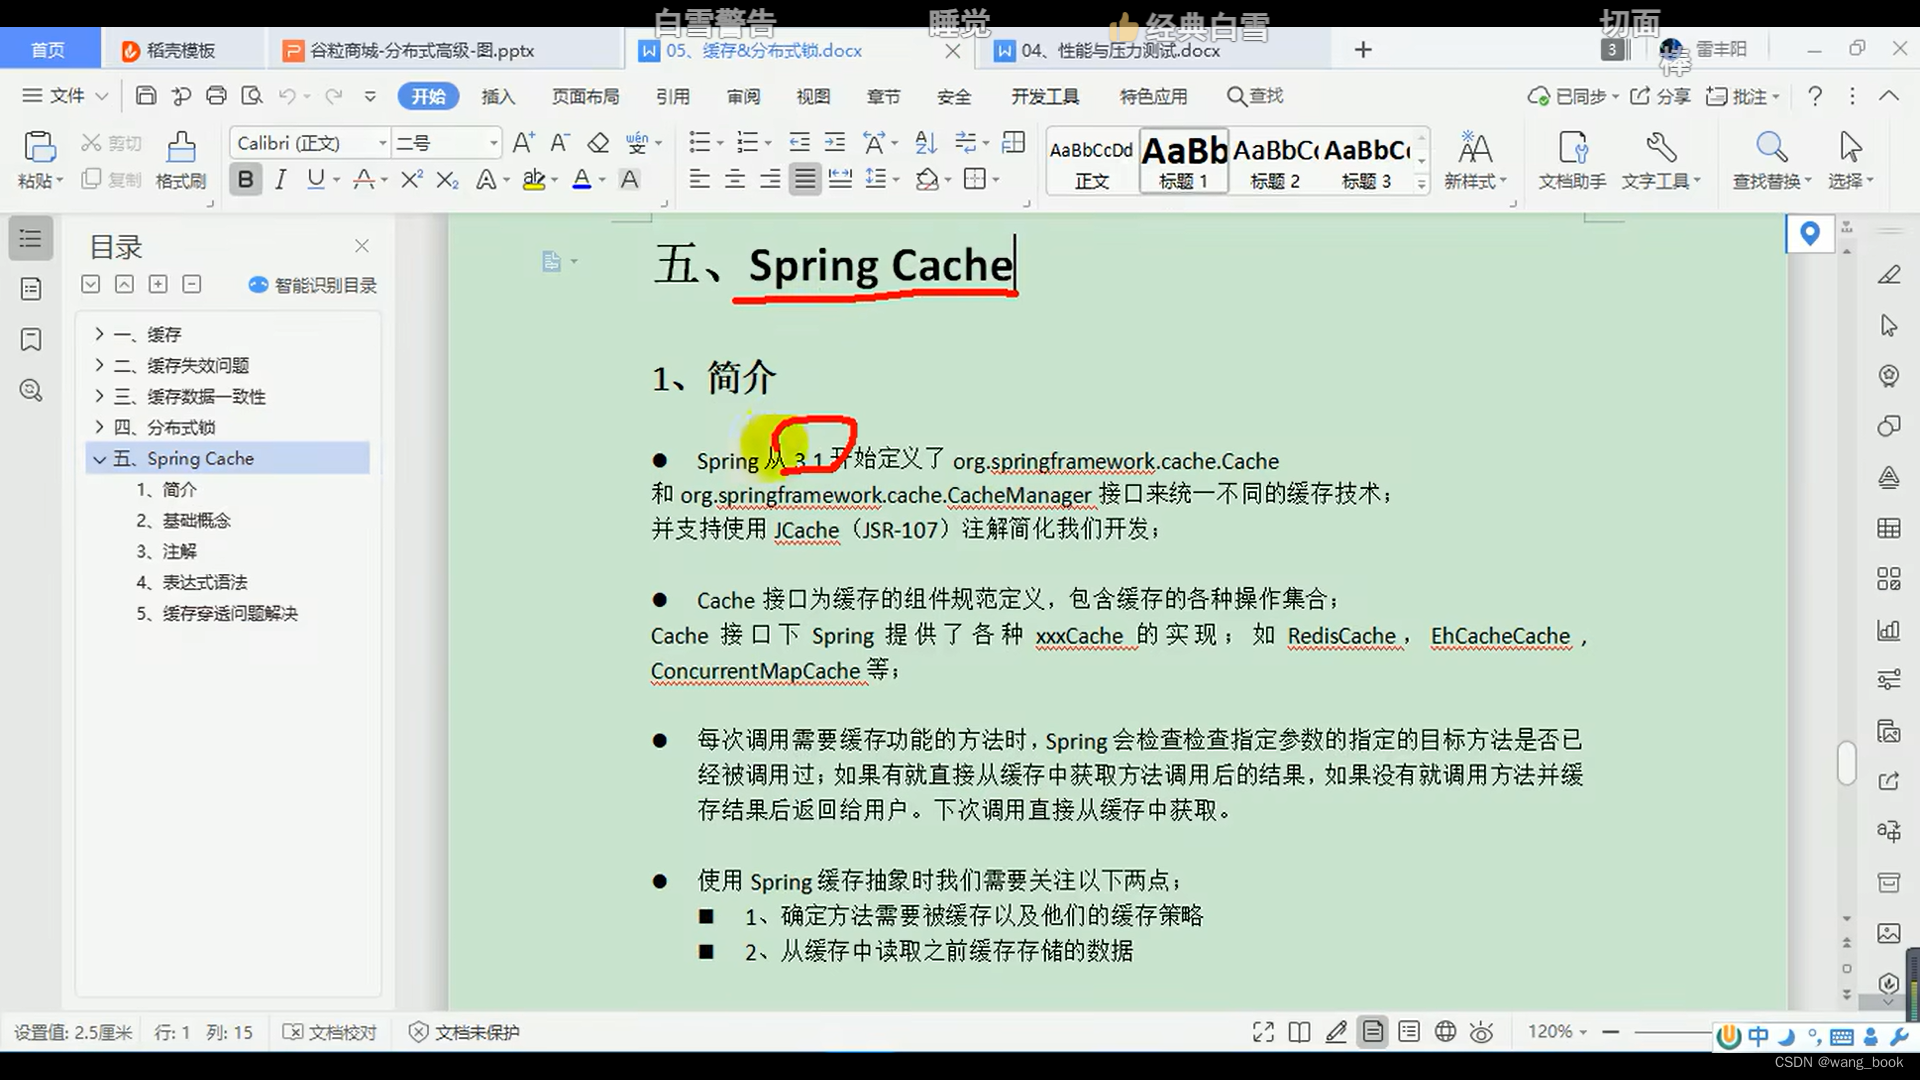1920x1080 pixels.
Task: Toggle Underline formatting
Action: coord(316,180)
